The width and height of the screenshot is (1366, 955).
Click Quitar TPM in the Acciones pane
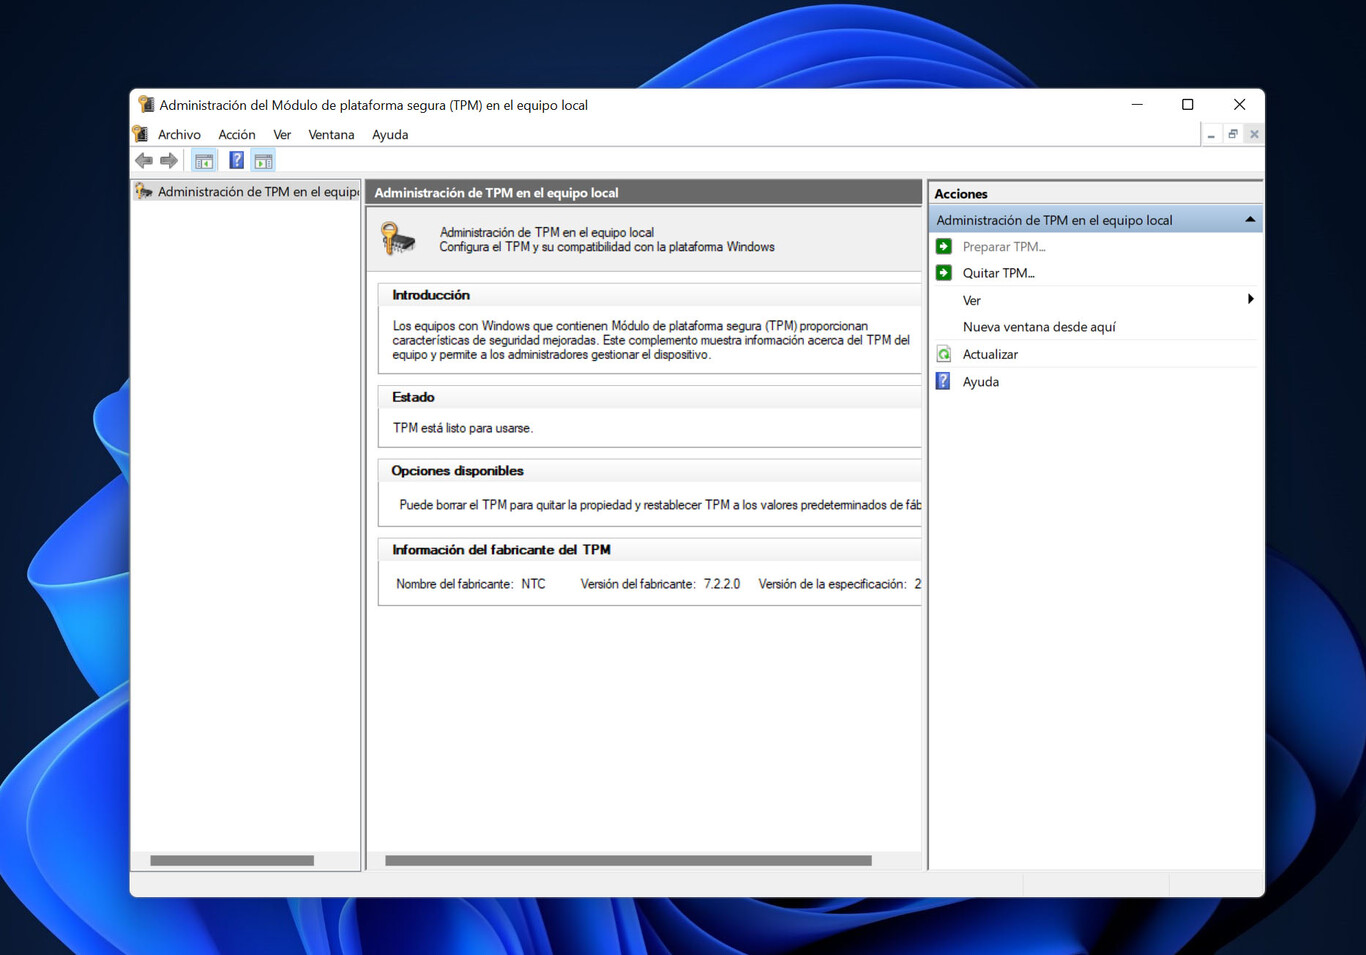pos(999,272)
